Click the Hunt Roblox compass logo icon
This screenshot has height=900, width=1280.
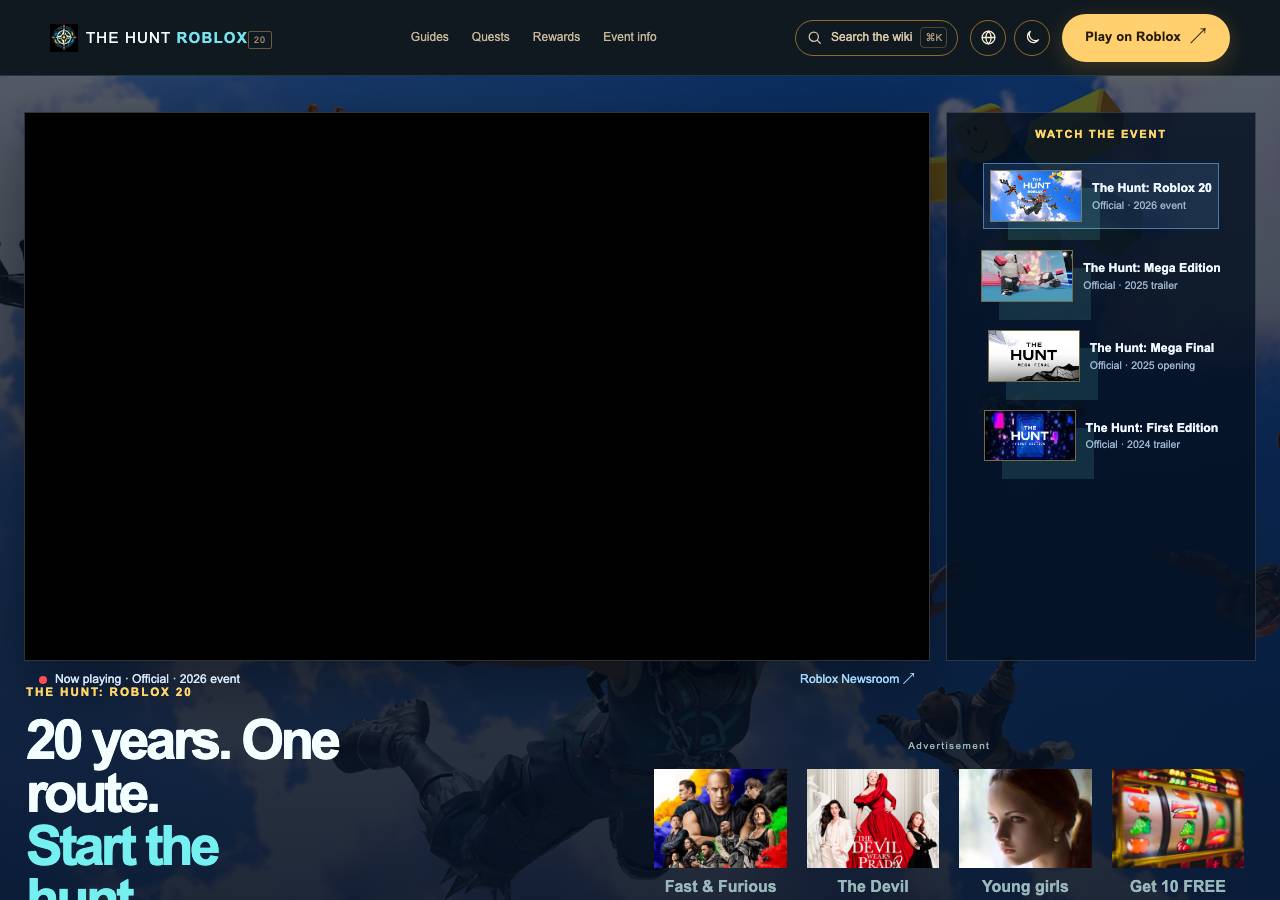pos(64,38)
